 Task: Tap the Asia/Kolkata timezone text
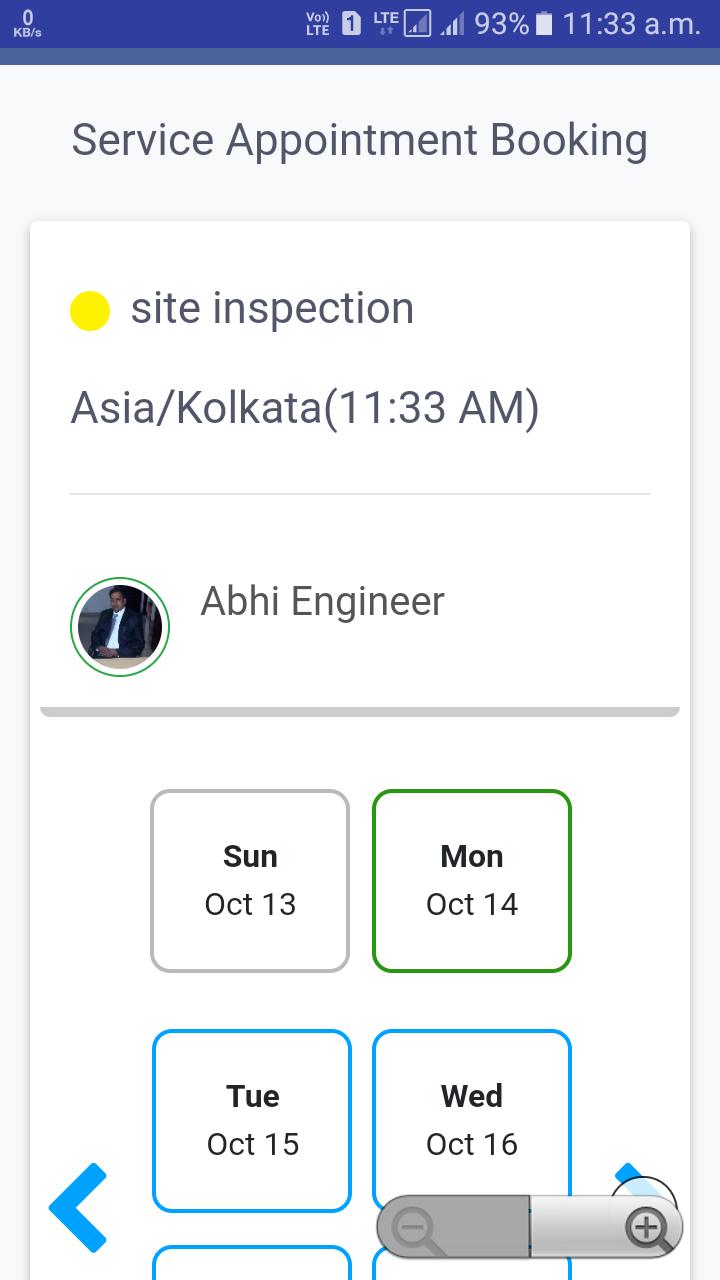point(305,408)
